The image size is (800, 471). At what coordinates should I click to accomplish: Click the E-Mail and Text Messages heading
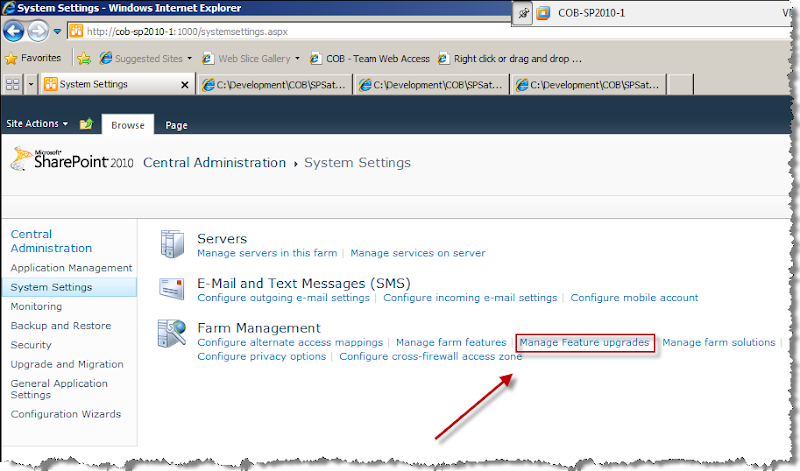tap(304, 283)
